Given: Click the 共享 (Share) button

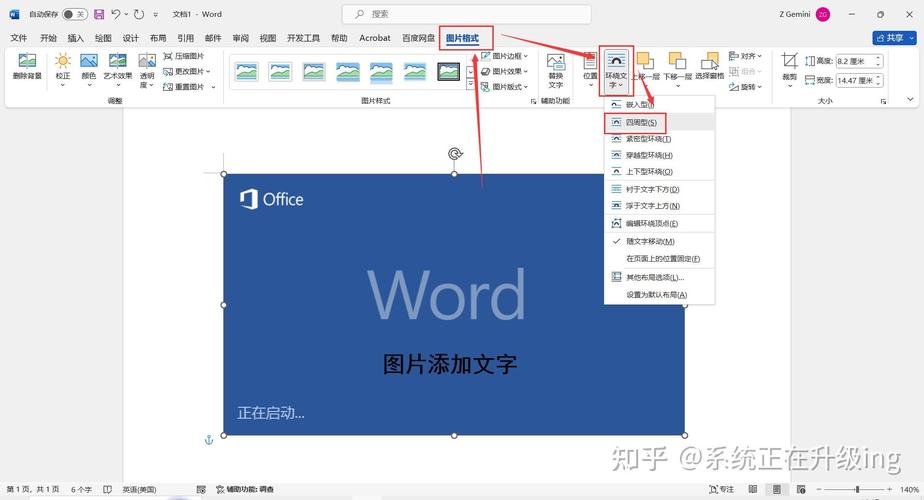Looking at the screenshot, I should click(894, 38).
